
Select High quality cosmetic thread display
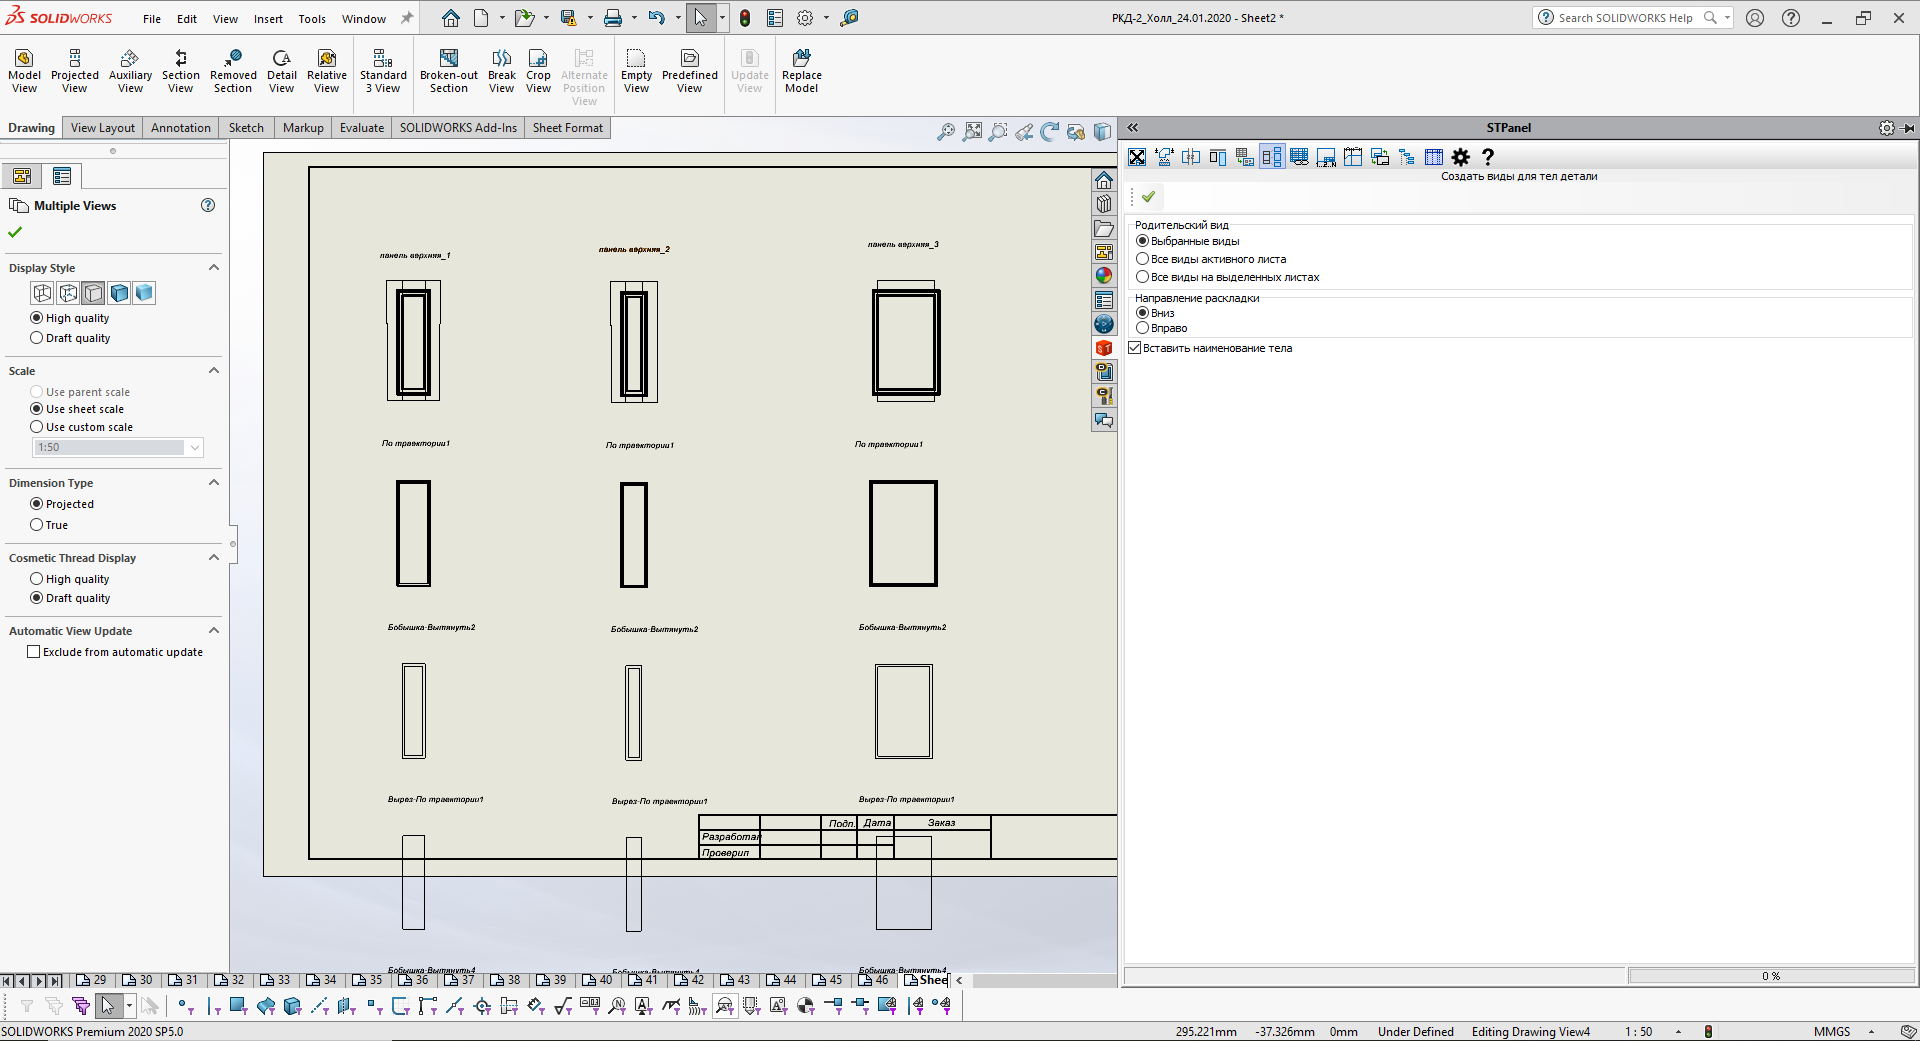37,579
